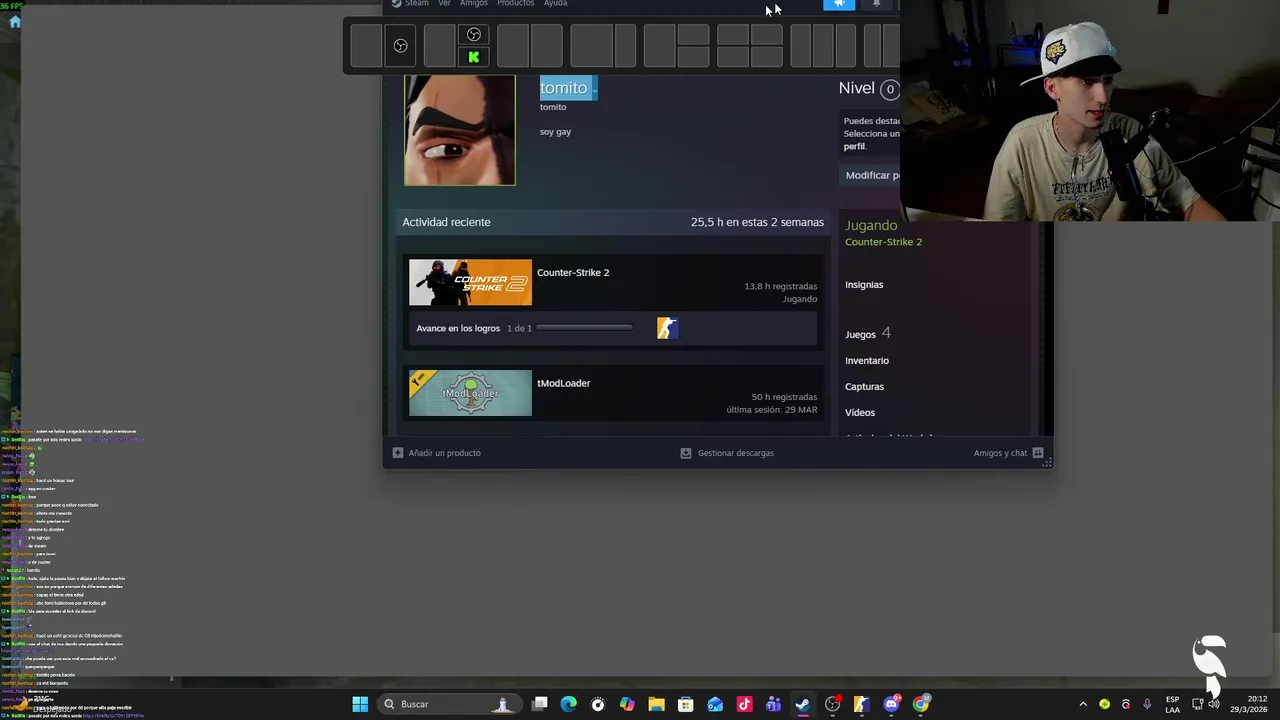The height and width of the screenshot is (720, 1280).
Task: Open the Counter-Strike 2 game banner
Action: (470, 282)
